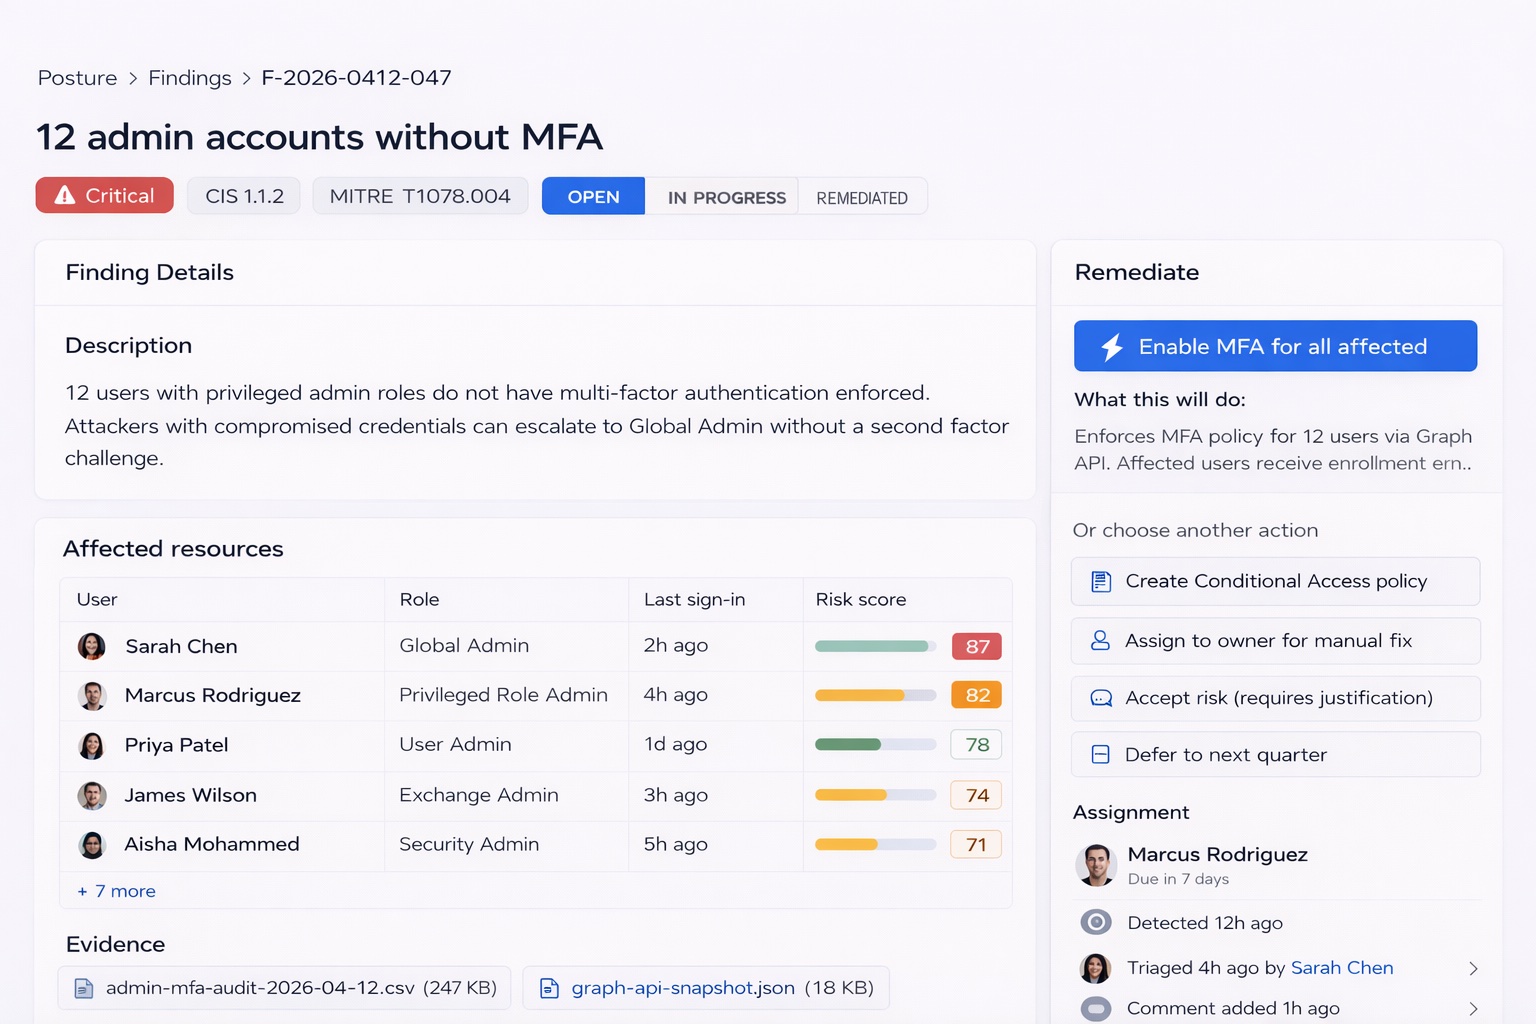Click Sarah Chen link in triage activity
The width and height of the screenshot is (1536, 1024).
tap(1341, 968)
